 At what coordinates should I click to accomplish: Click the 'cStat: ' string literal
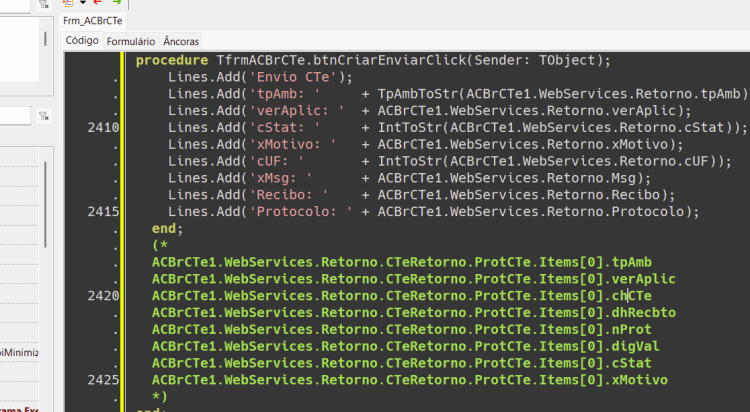285,128
